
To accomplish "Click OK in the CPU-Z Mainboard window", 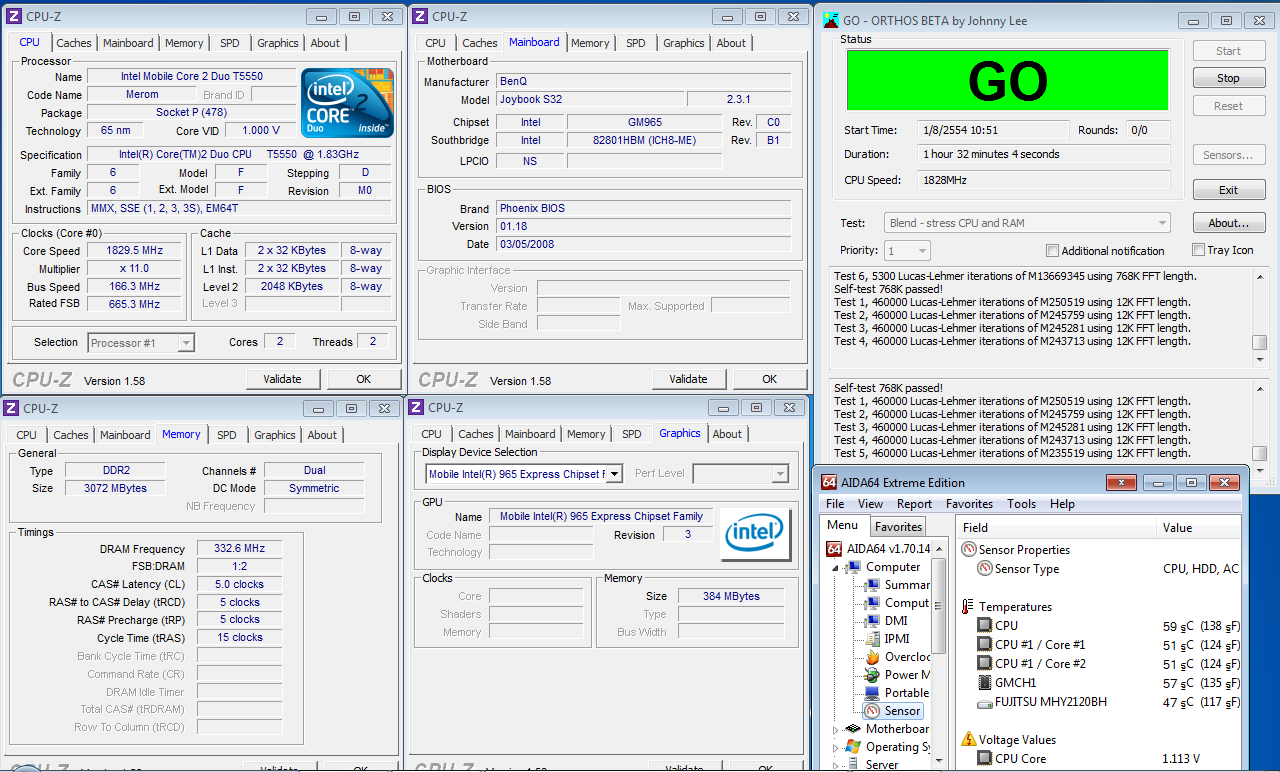I will [x=769, y=379].
